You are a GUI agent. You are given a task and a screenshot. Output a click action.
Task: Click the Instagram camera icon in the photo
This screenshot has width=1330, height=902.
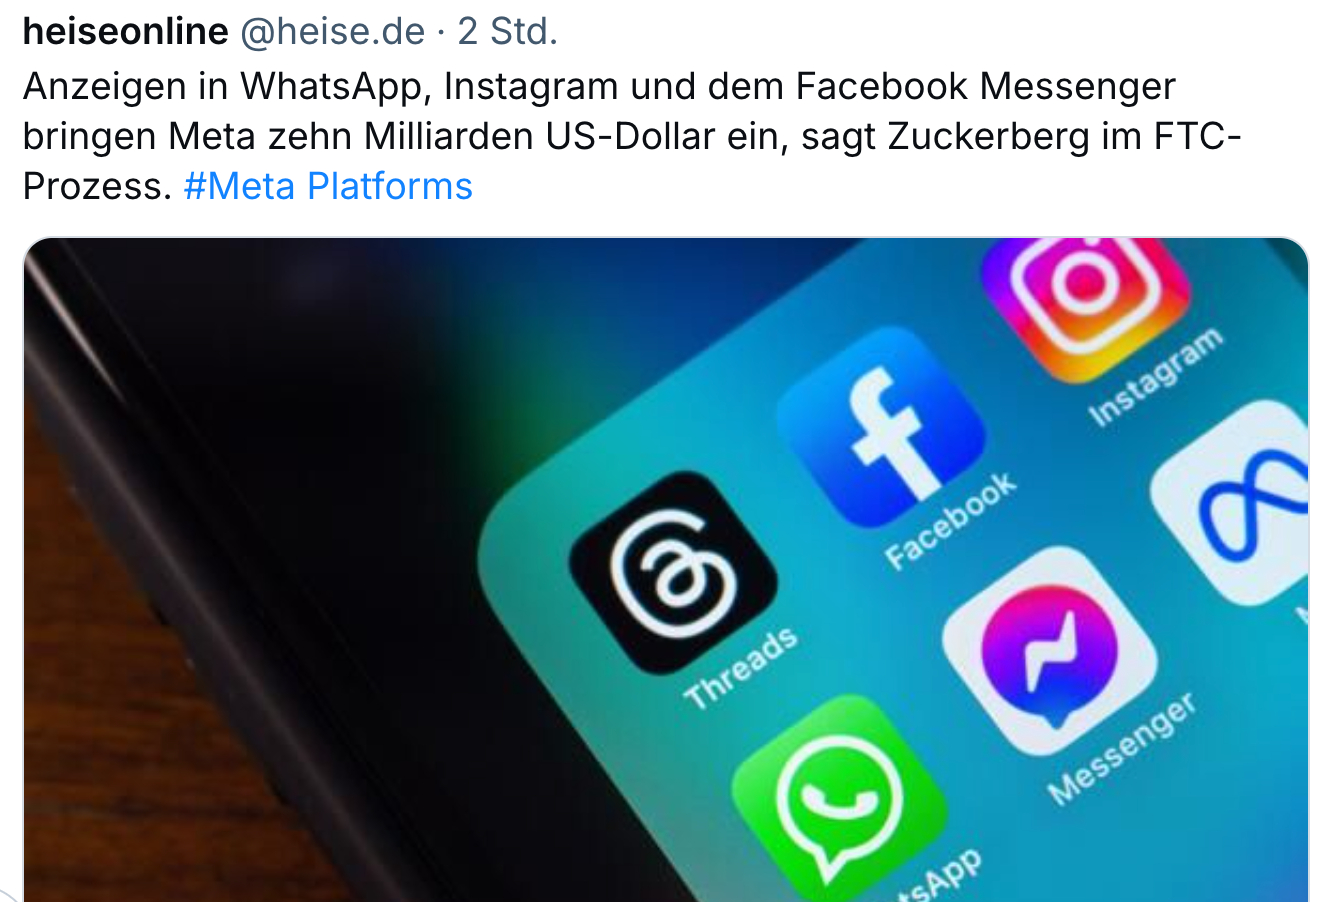pos(1086,298)
